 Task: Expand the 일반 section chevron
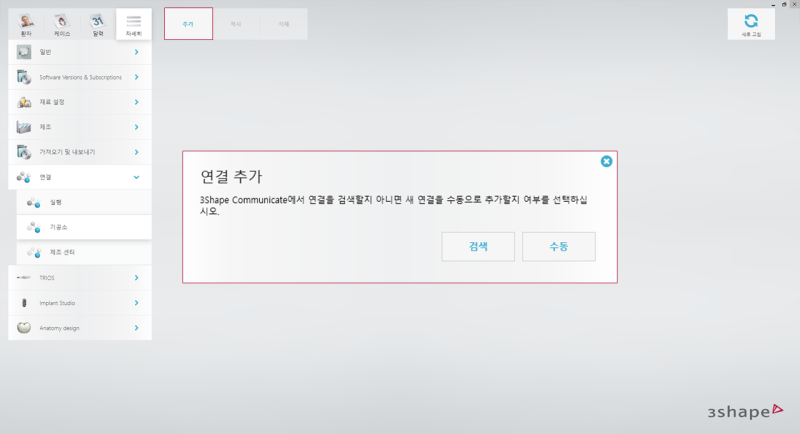pyautogui.click(x=137, y=52)
